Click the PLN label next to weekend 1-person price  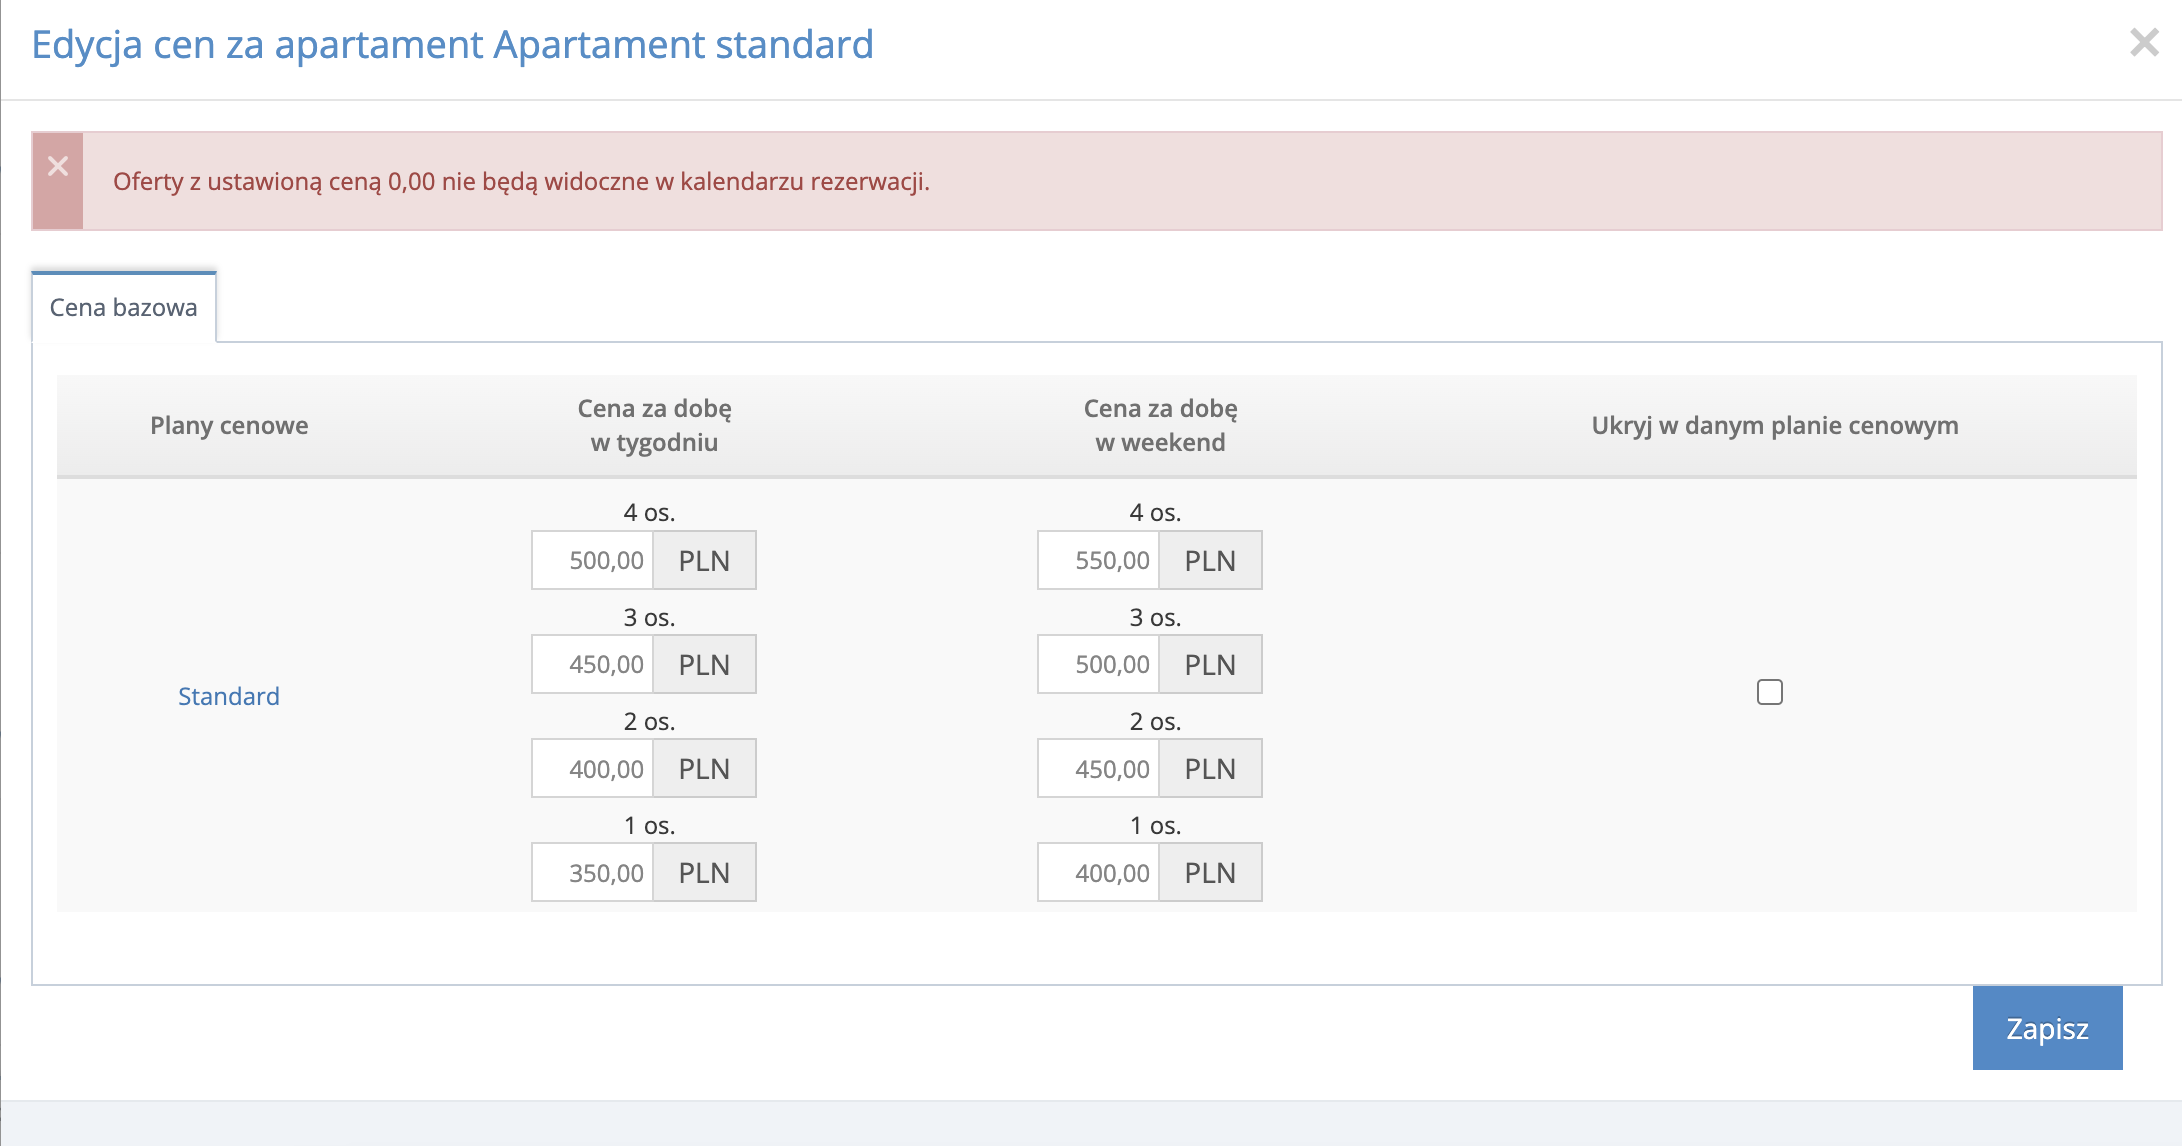click(1210, 871)
